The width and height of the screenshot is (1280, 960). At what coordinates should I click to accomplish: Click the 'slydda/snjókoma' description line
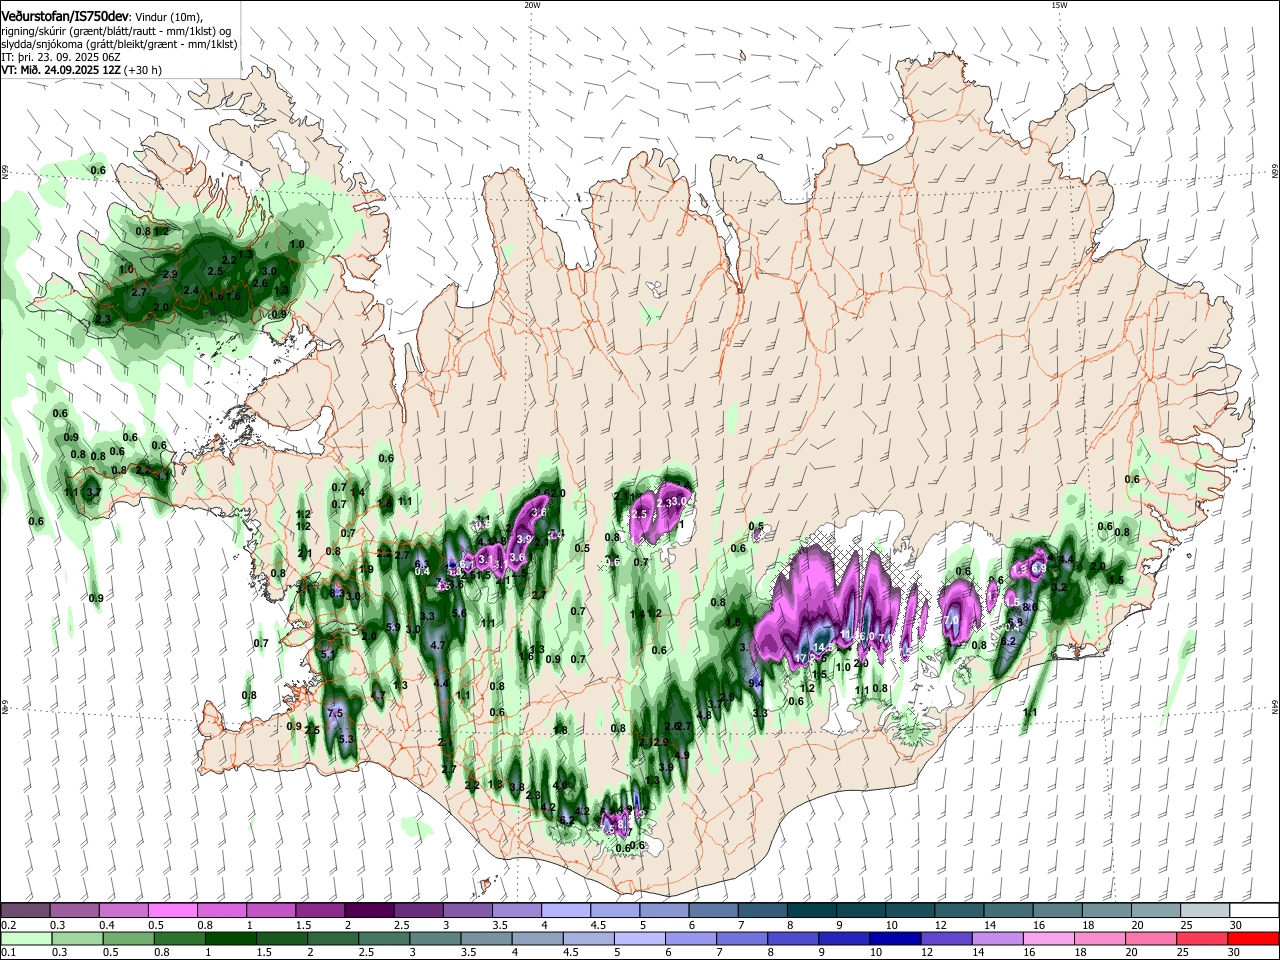(x=119, y=44)
